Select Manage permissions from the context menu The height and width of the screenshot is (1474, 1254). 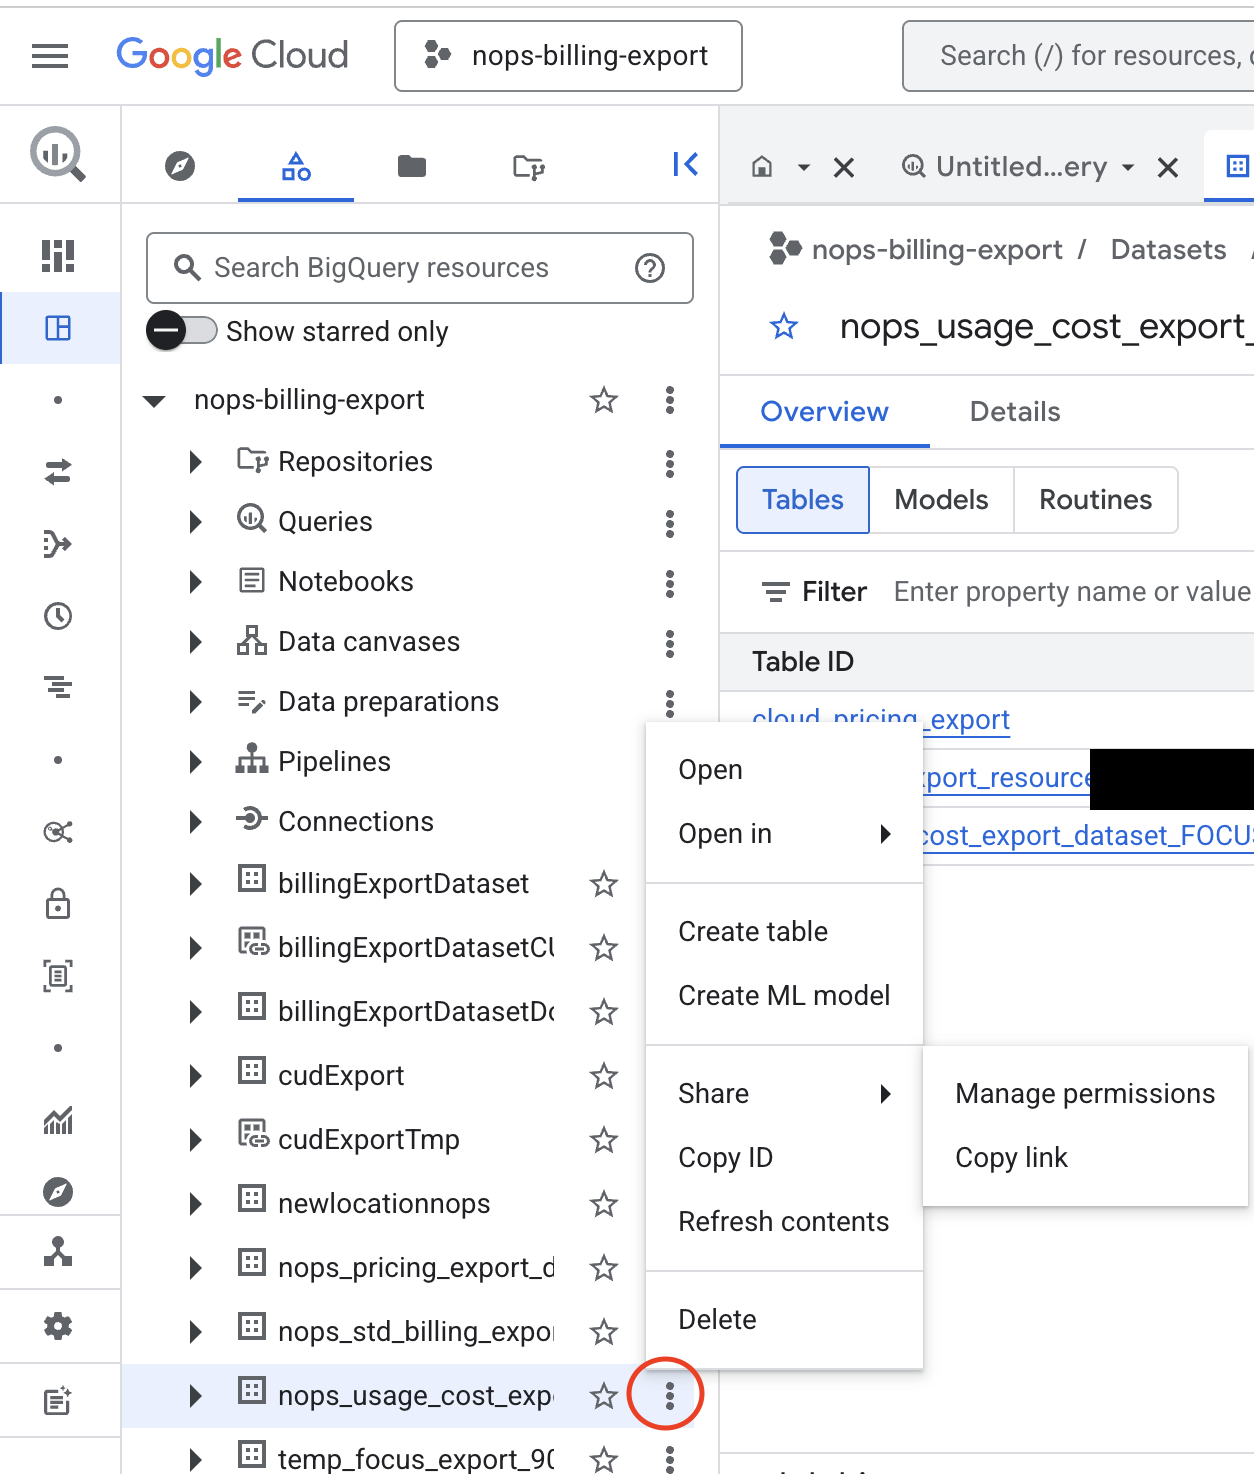click(1084, 1093)
